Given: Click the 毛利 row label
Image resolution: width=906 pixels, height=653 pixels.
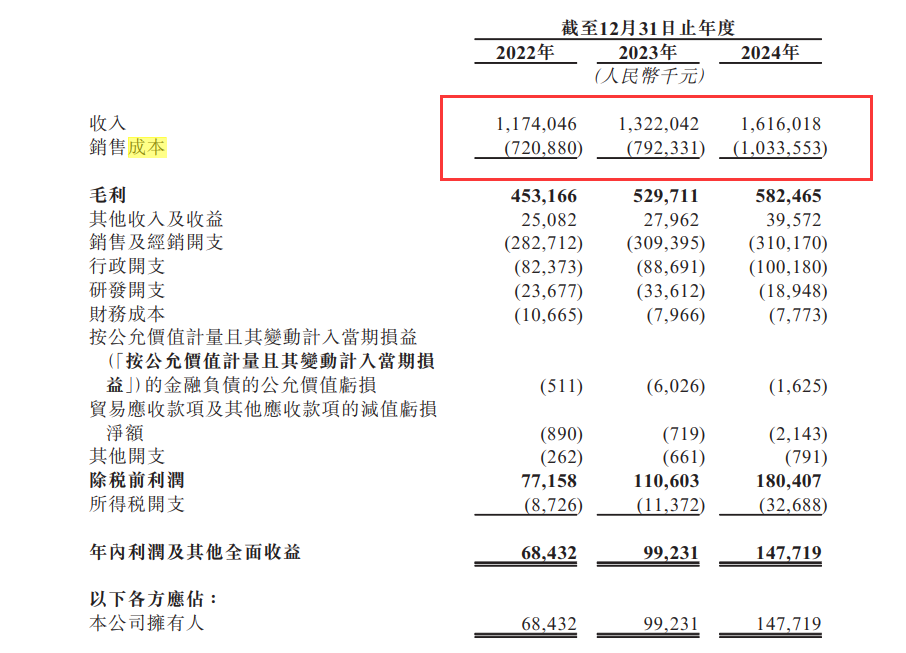Looking at the screenshot, I should click(x=108, y=195).
